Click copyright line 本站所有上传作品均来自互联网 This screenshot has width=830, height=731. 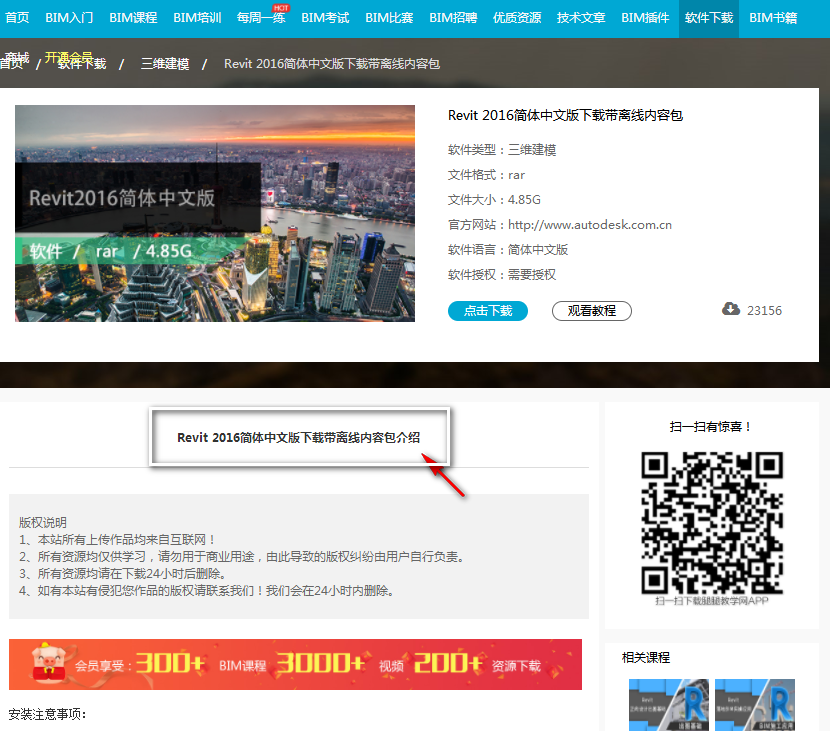116,539
